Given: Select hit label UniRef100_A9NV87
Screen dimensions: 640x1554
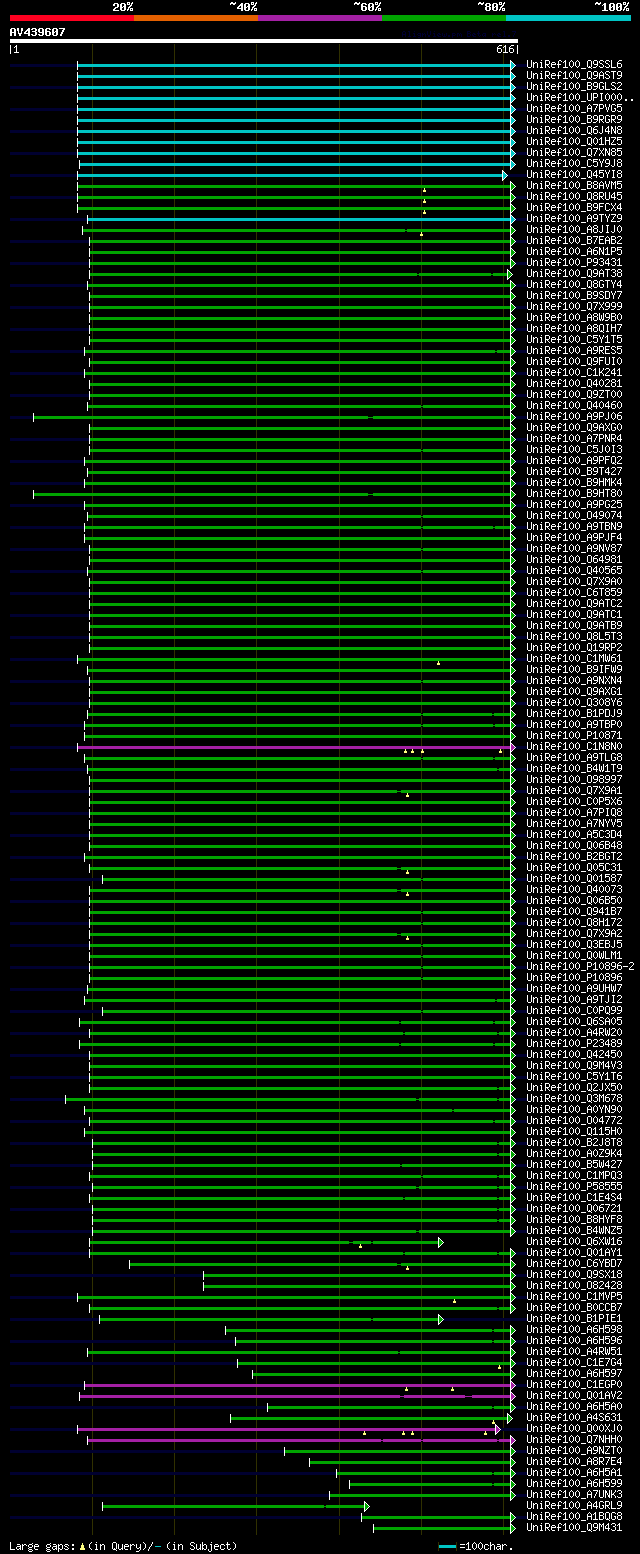Looking at the screenshot, I should 574,549.
